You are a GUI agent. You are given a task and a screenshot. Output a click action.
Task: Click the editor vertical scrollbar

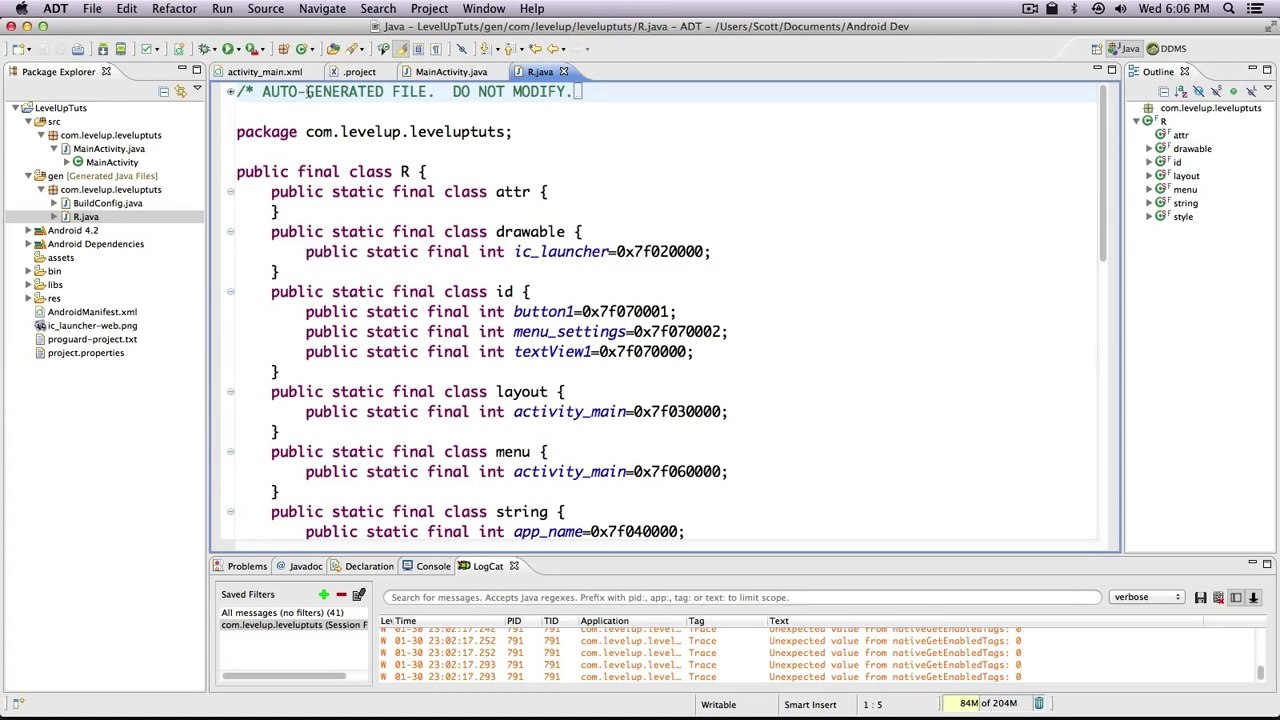pos(1104,175)
